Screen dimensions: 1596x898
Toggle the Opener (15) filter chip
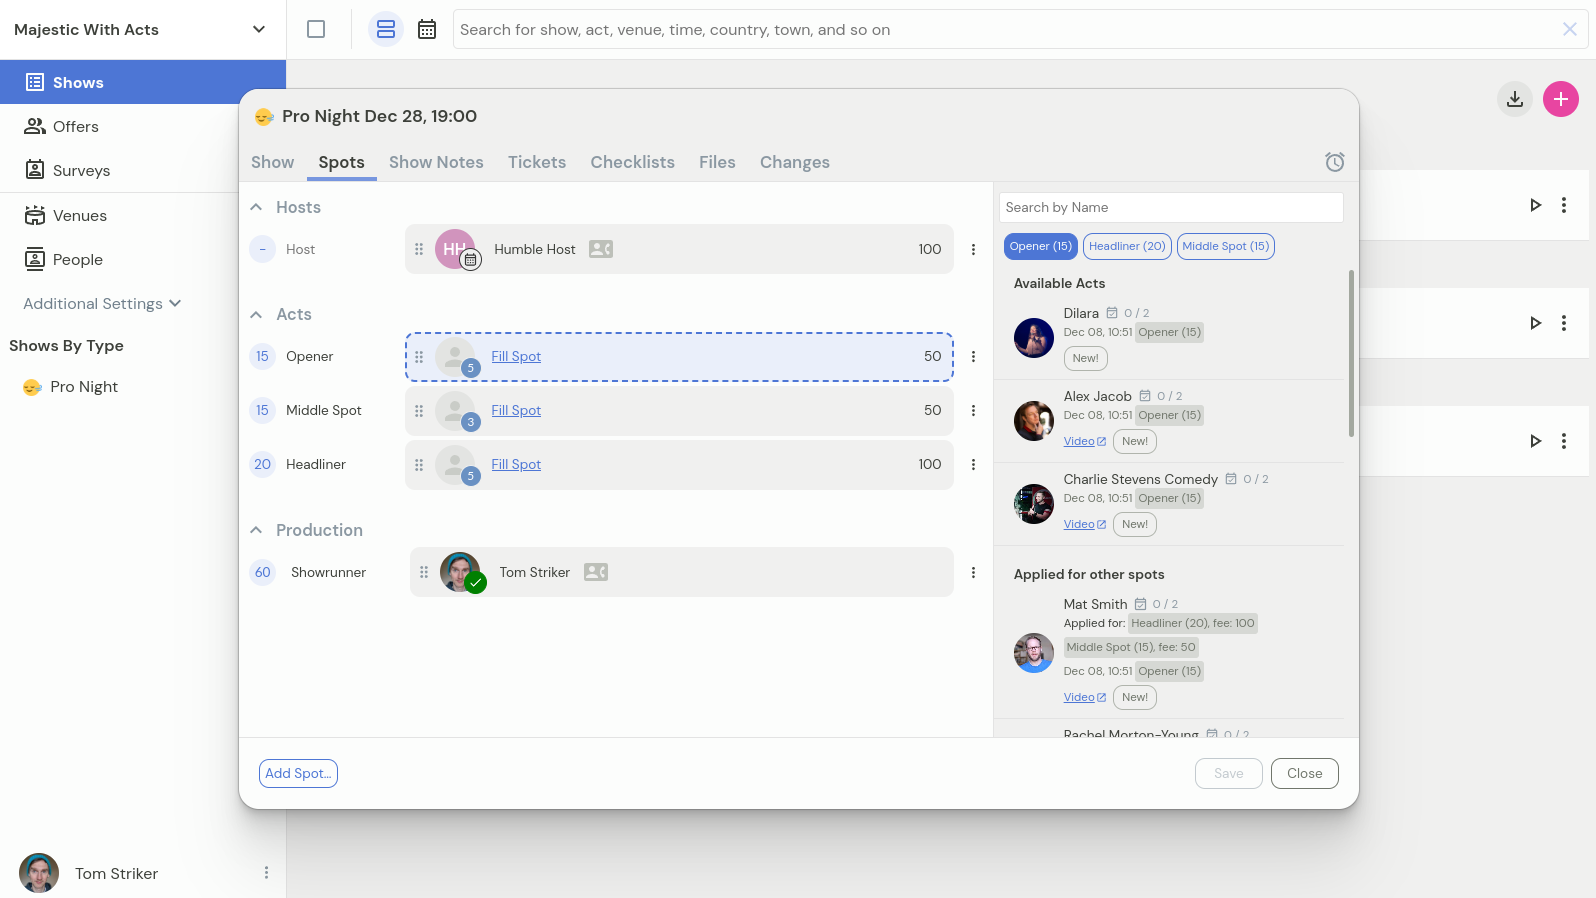tap(1040, 246)
